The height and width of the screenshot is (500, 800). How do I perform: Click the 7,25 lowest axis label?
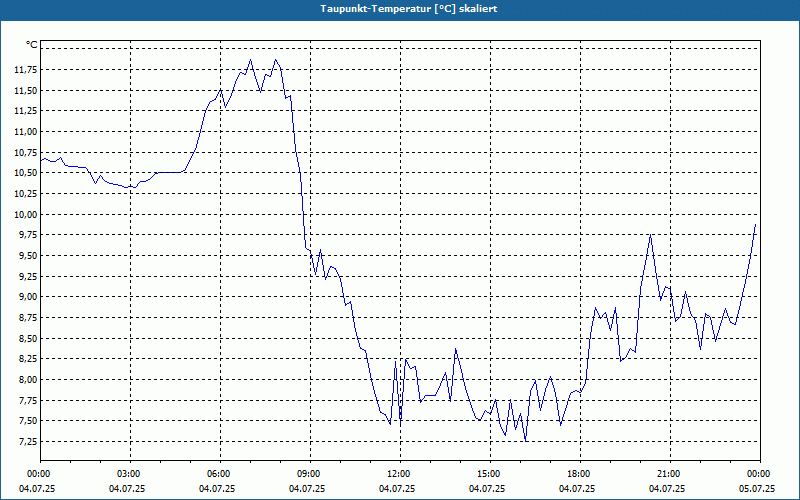(28, 442)
